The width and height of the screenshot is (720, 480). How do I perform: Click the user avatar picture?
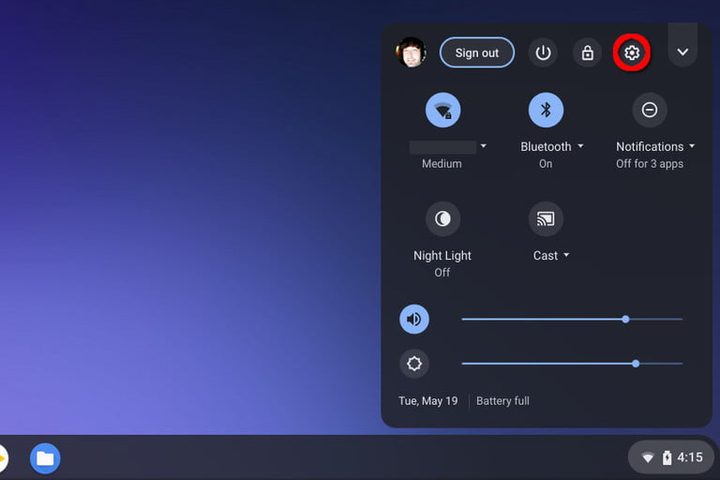(411, 52)
